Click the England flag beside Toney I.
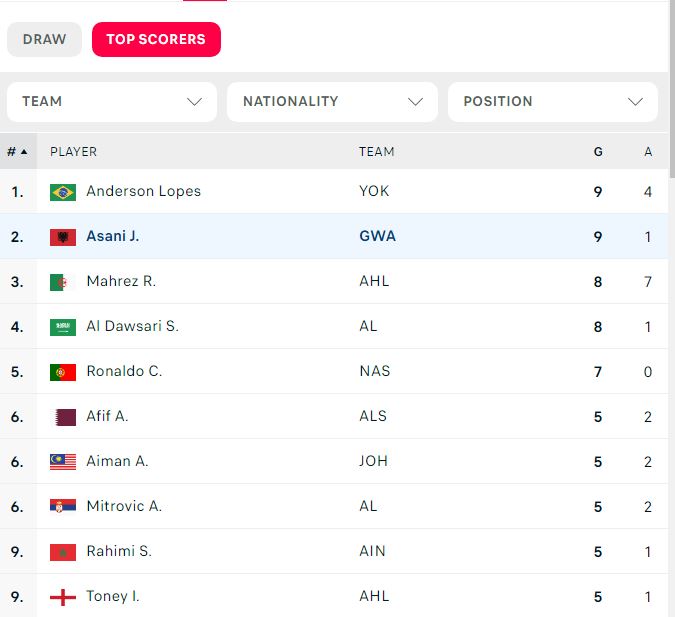This screenshot has height=617, width=675. [63, 597]
